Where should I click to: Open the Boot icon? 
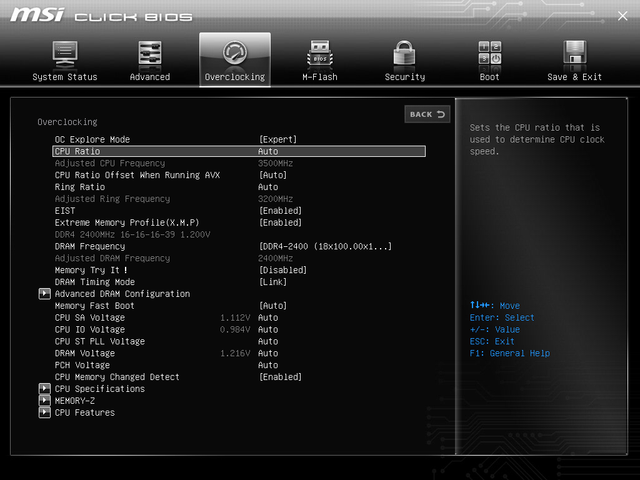[x=489, y=53]
